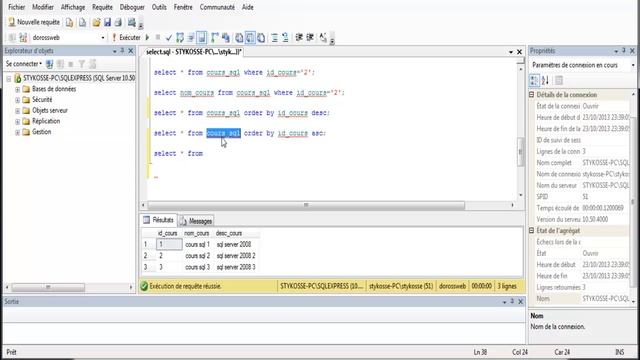Image resolution: width=640 pixels, height=360 pixels.
Task: Open the active files list arrow
Action: (511, 52)
